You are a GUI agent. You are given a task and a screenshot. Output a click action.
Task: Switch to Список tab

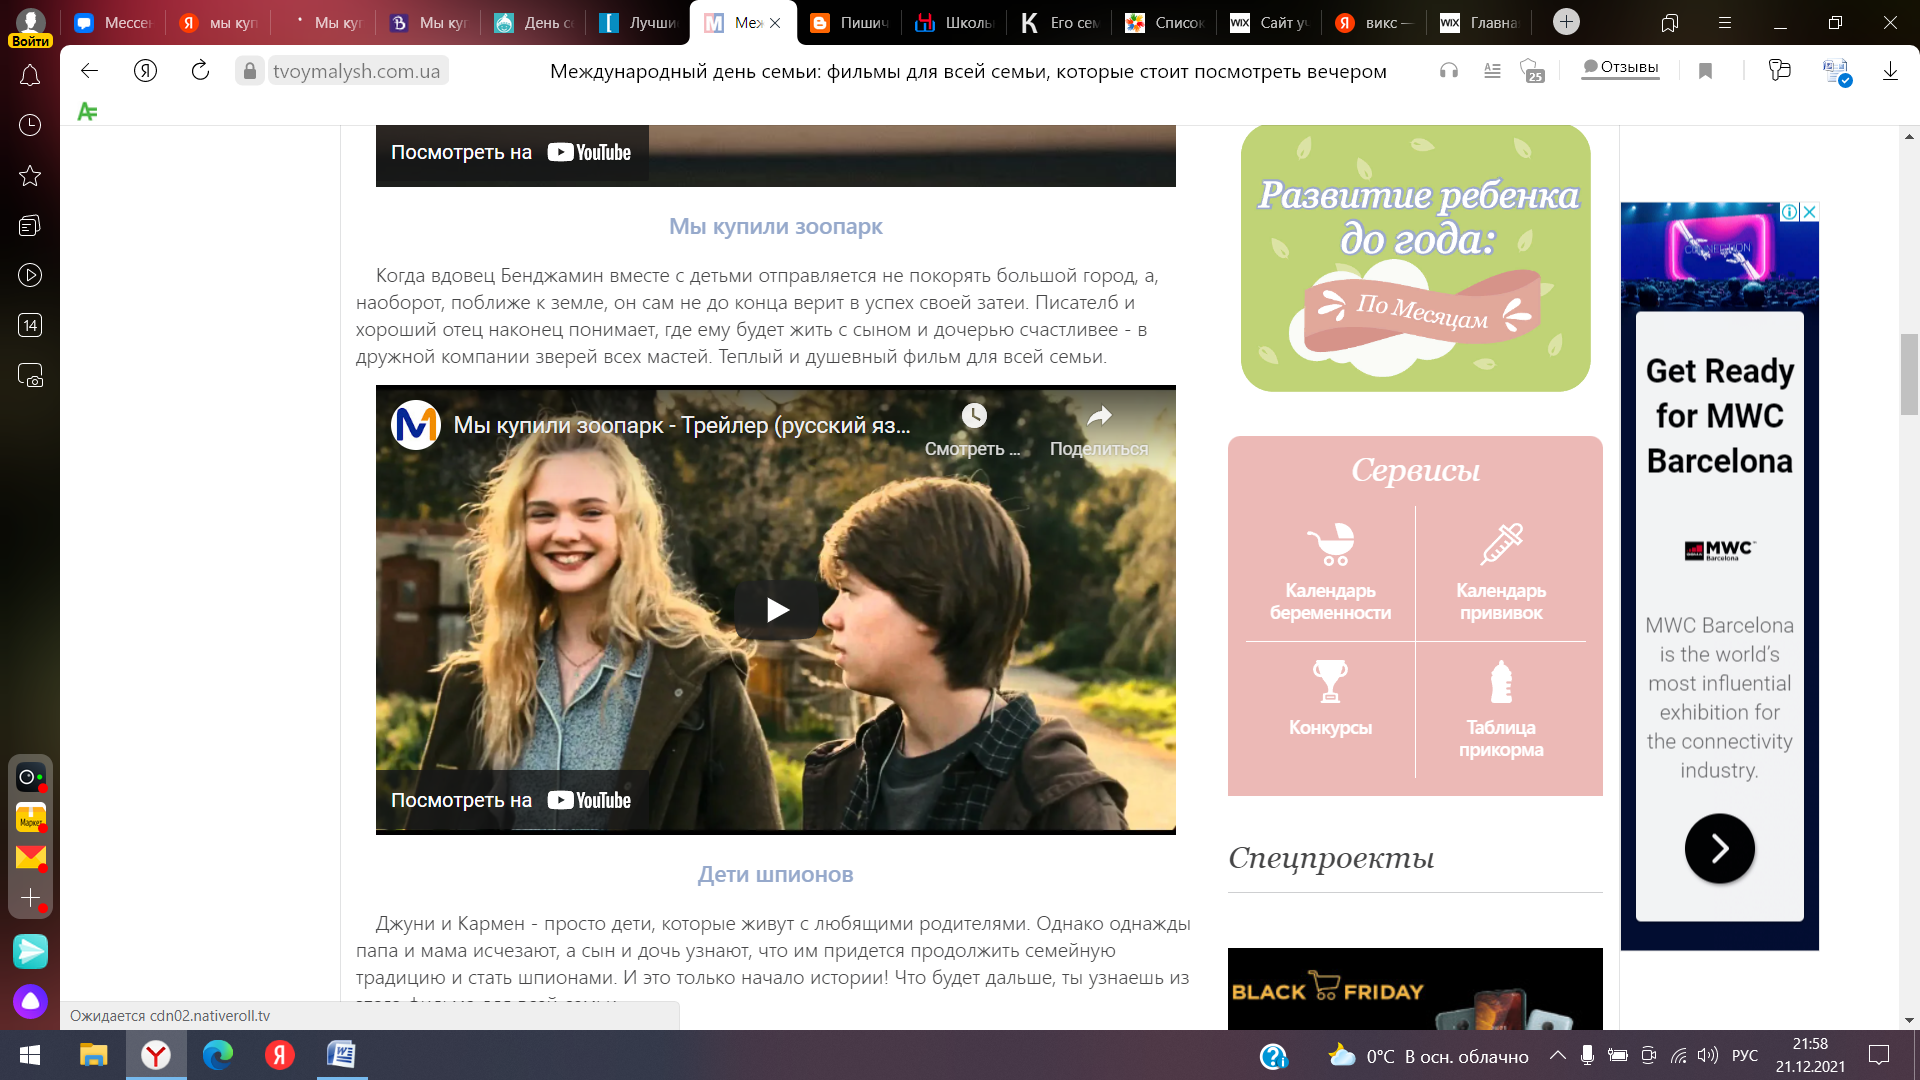pos(1165,22)
